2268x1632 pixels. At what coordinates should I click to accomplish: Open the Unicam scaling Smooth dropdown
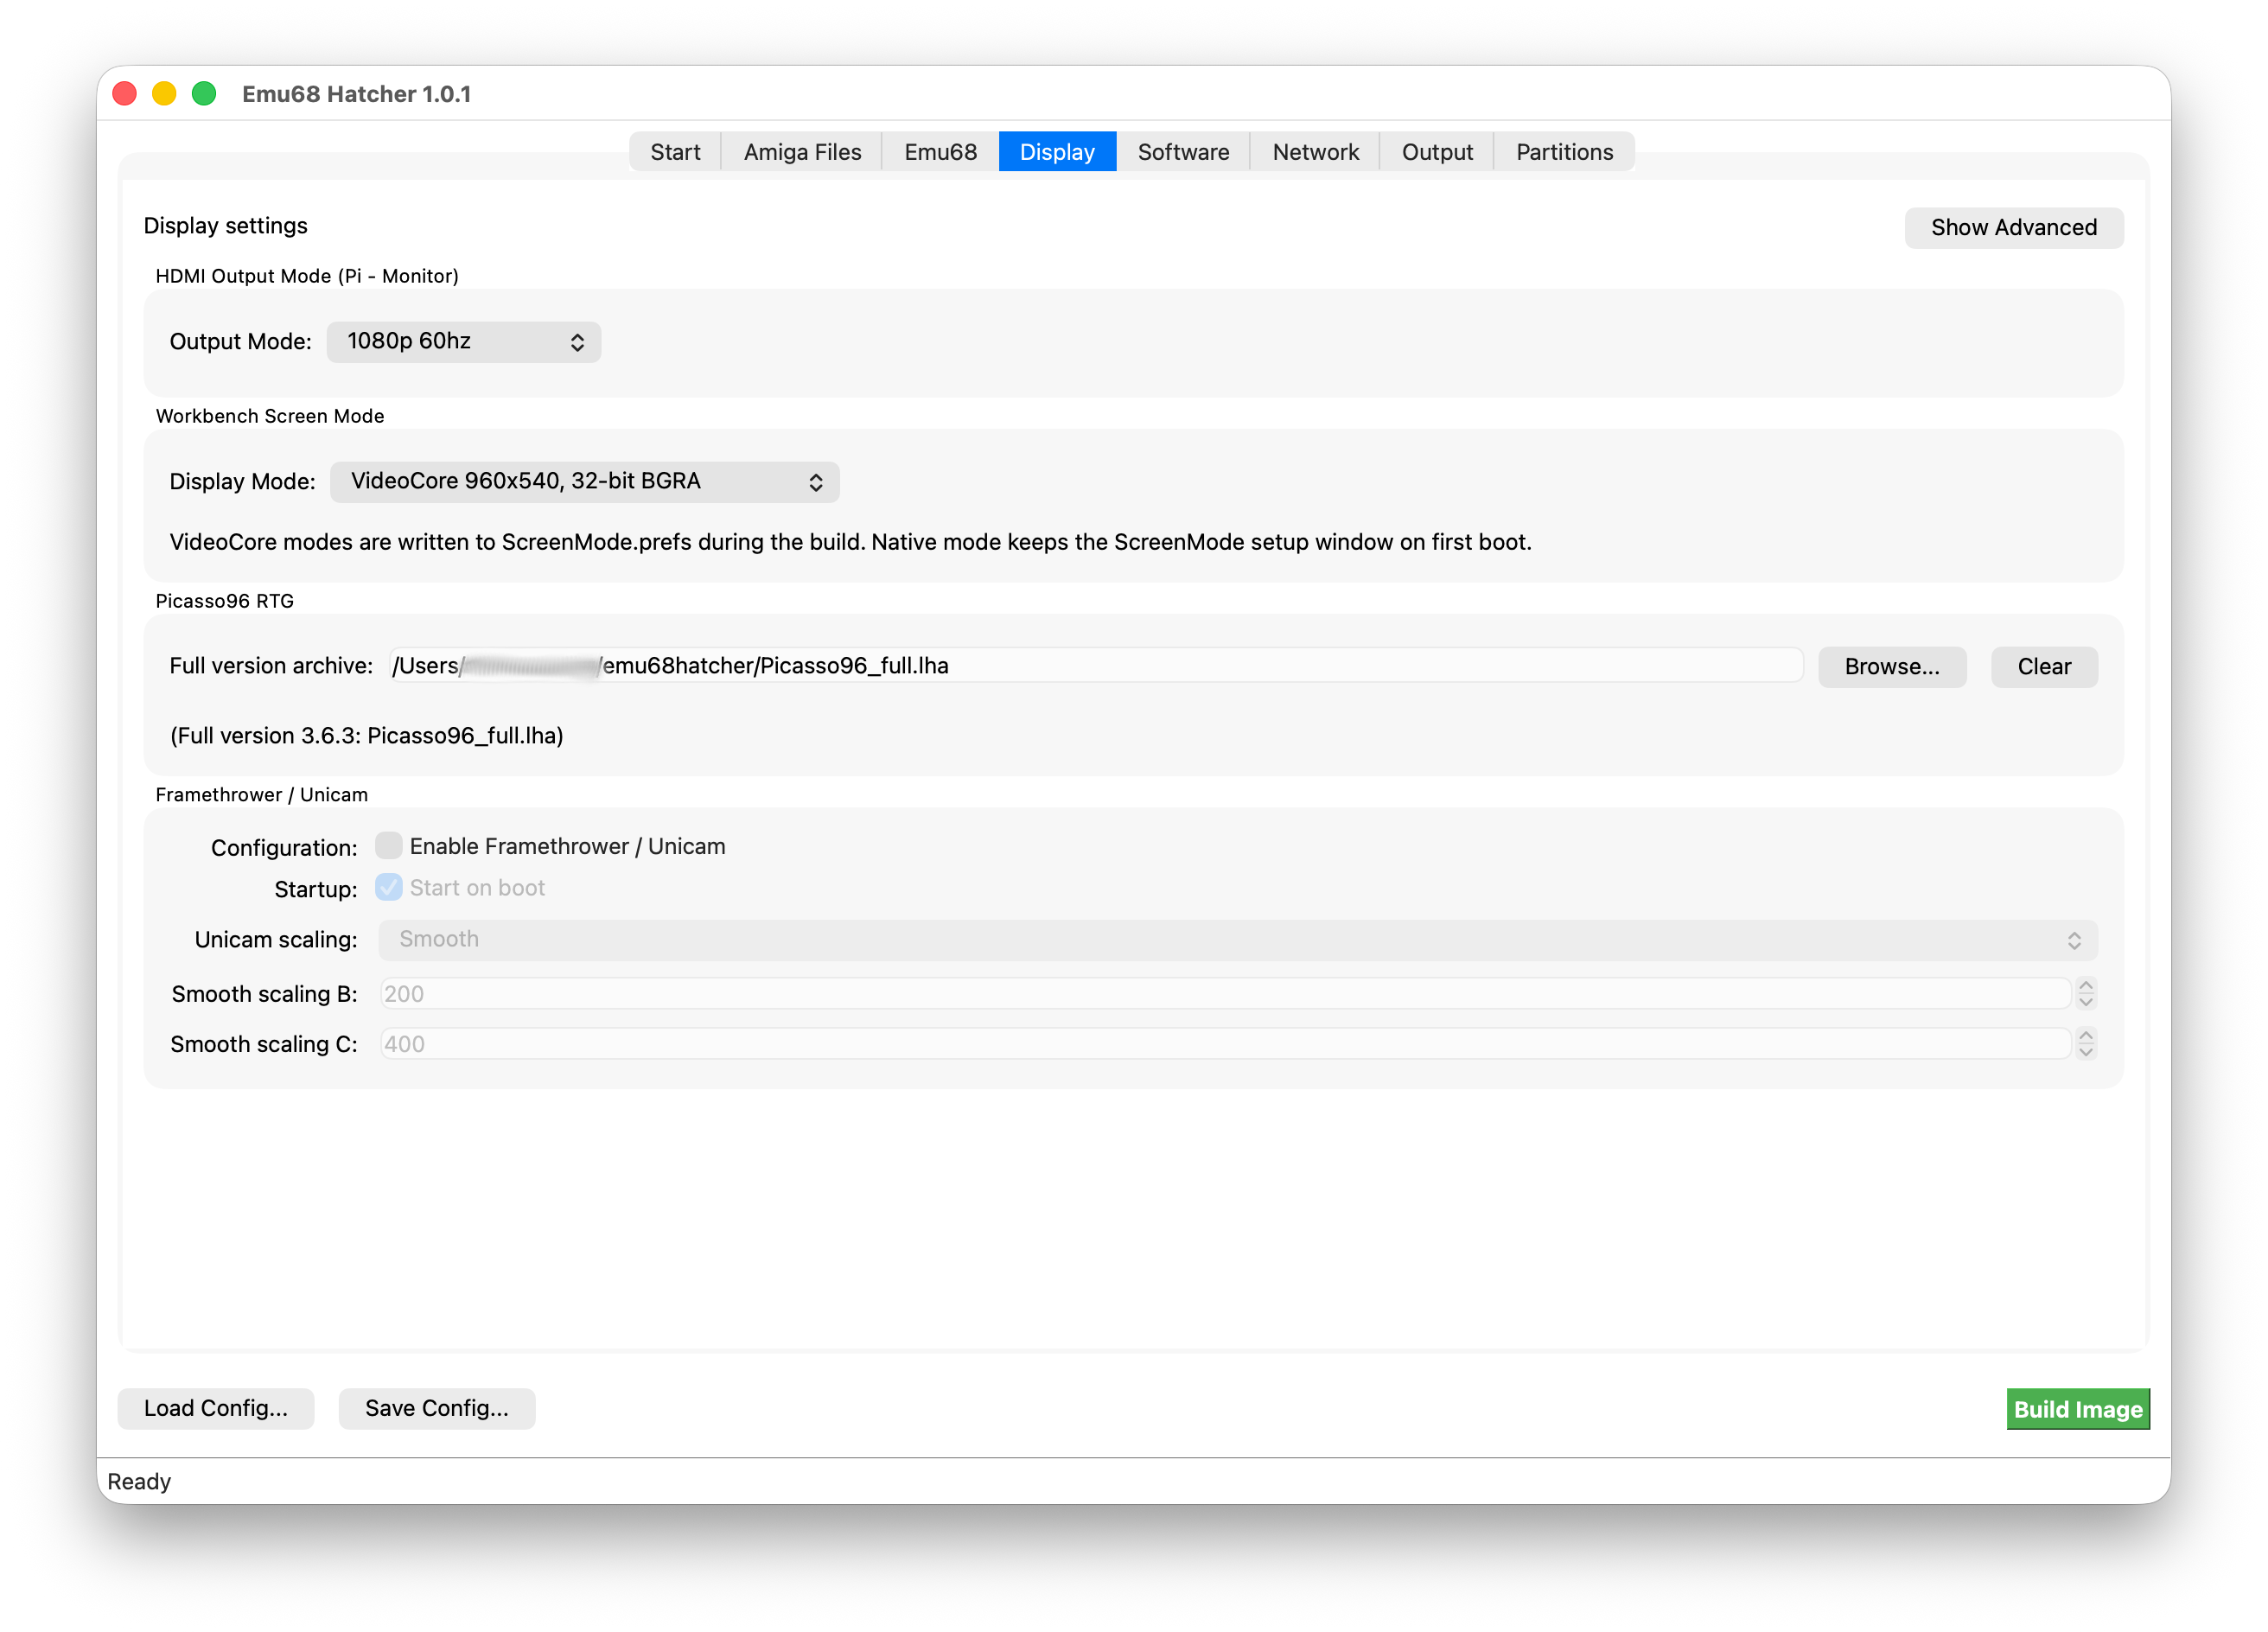point(1238,940)
